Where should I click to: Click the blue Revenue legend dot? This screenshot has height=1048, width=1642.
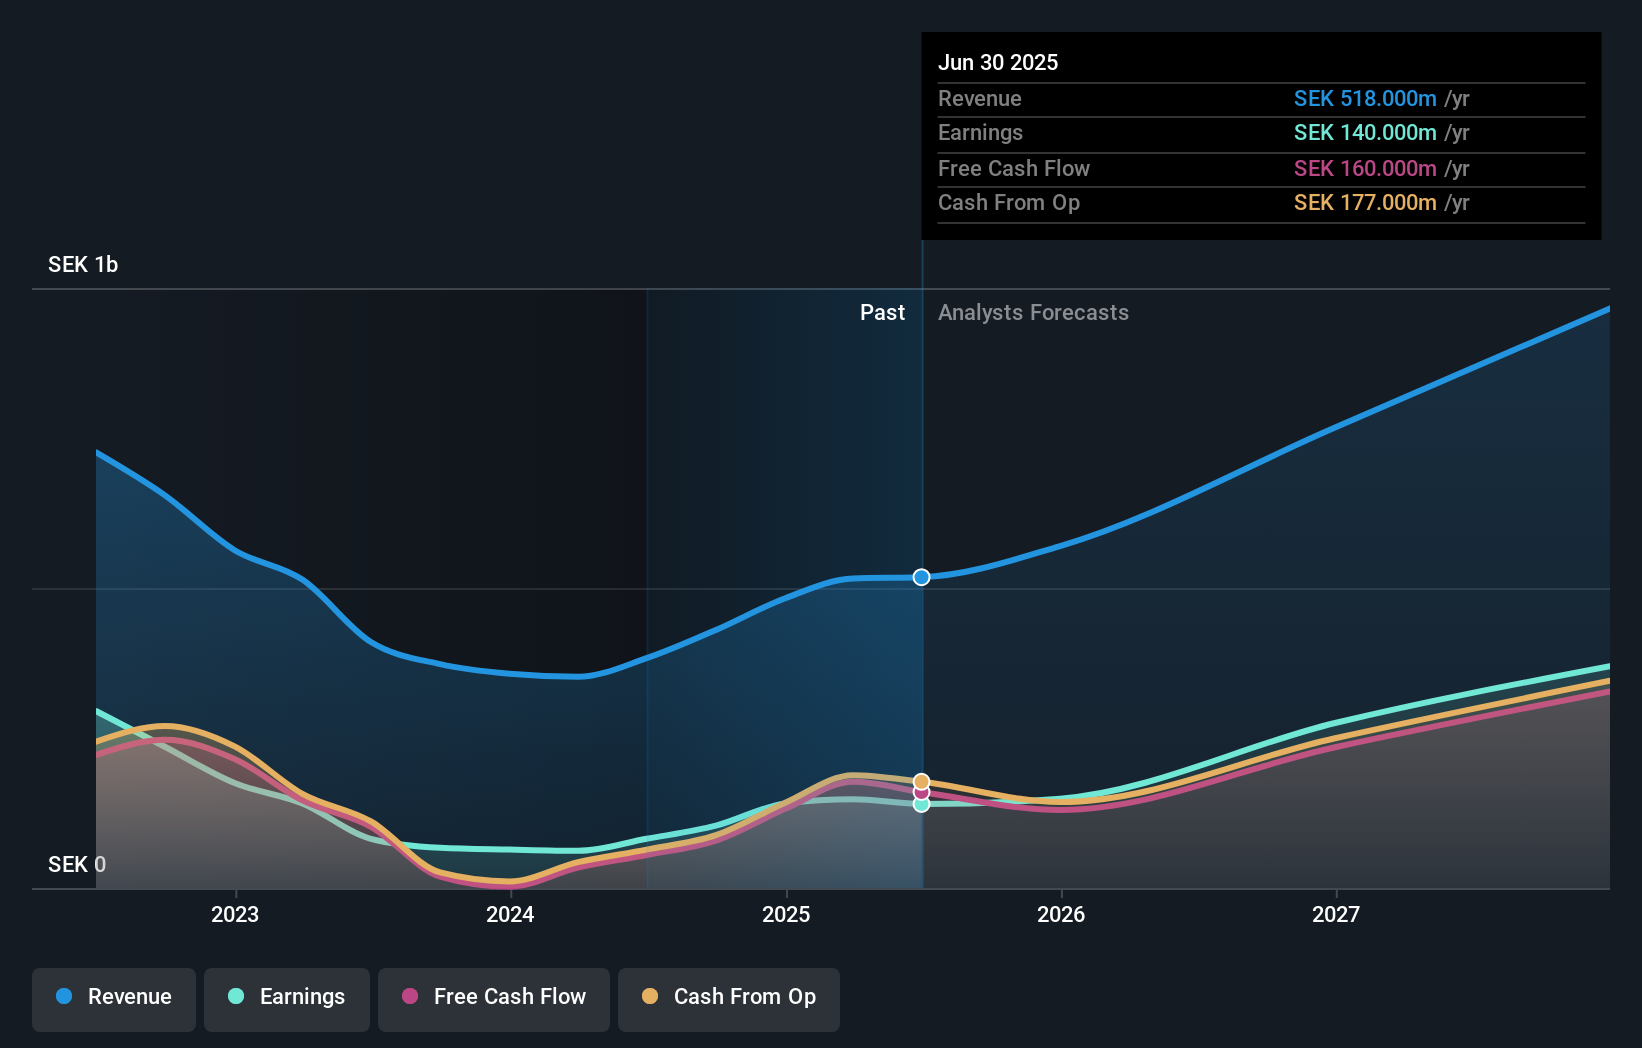pos(62,997)
